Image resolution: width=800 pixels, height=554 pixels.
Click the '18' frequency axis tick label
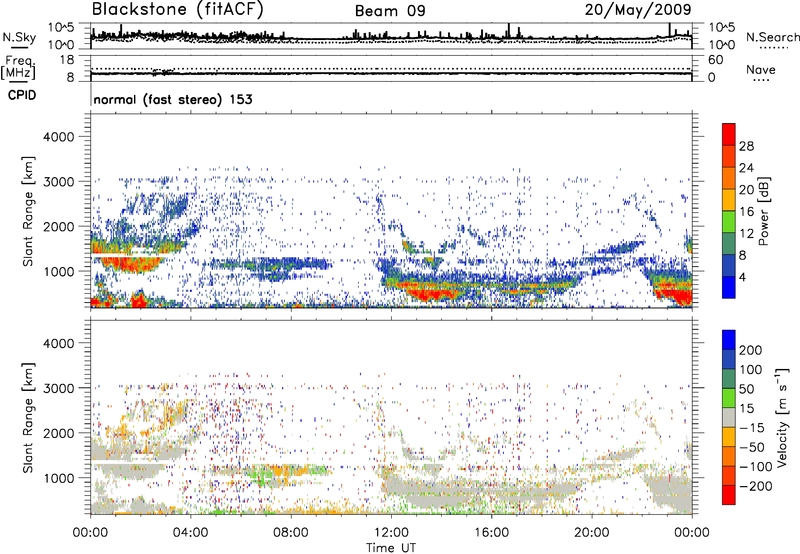point(67,60)
